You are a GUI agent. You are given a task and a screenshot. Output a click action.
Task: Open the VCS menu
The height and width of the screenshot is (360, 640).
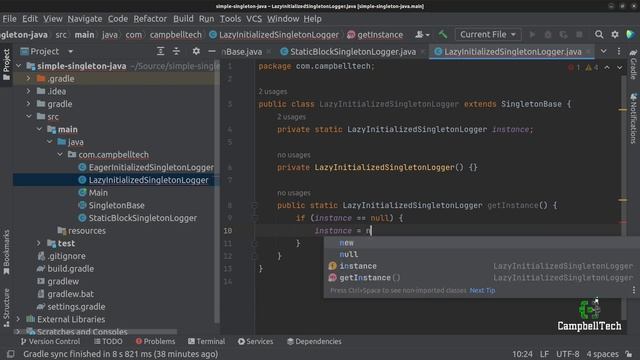253,19
